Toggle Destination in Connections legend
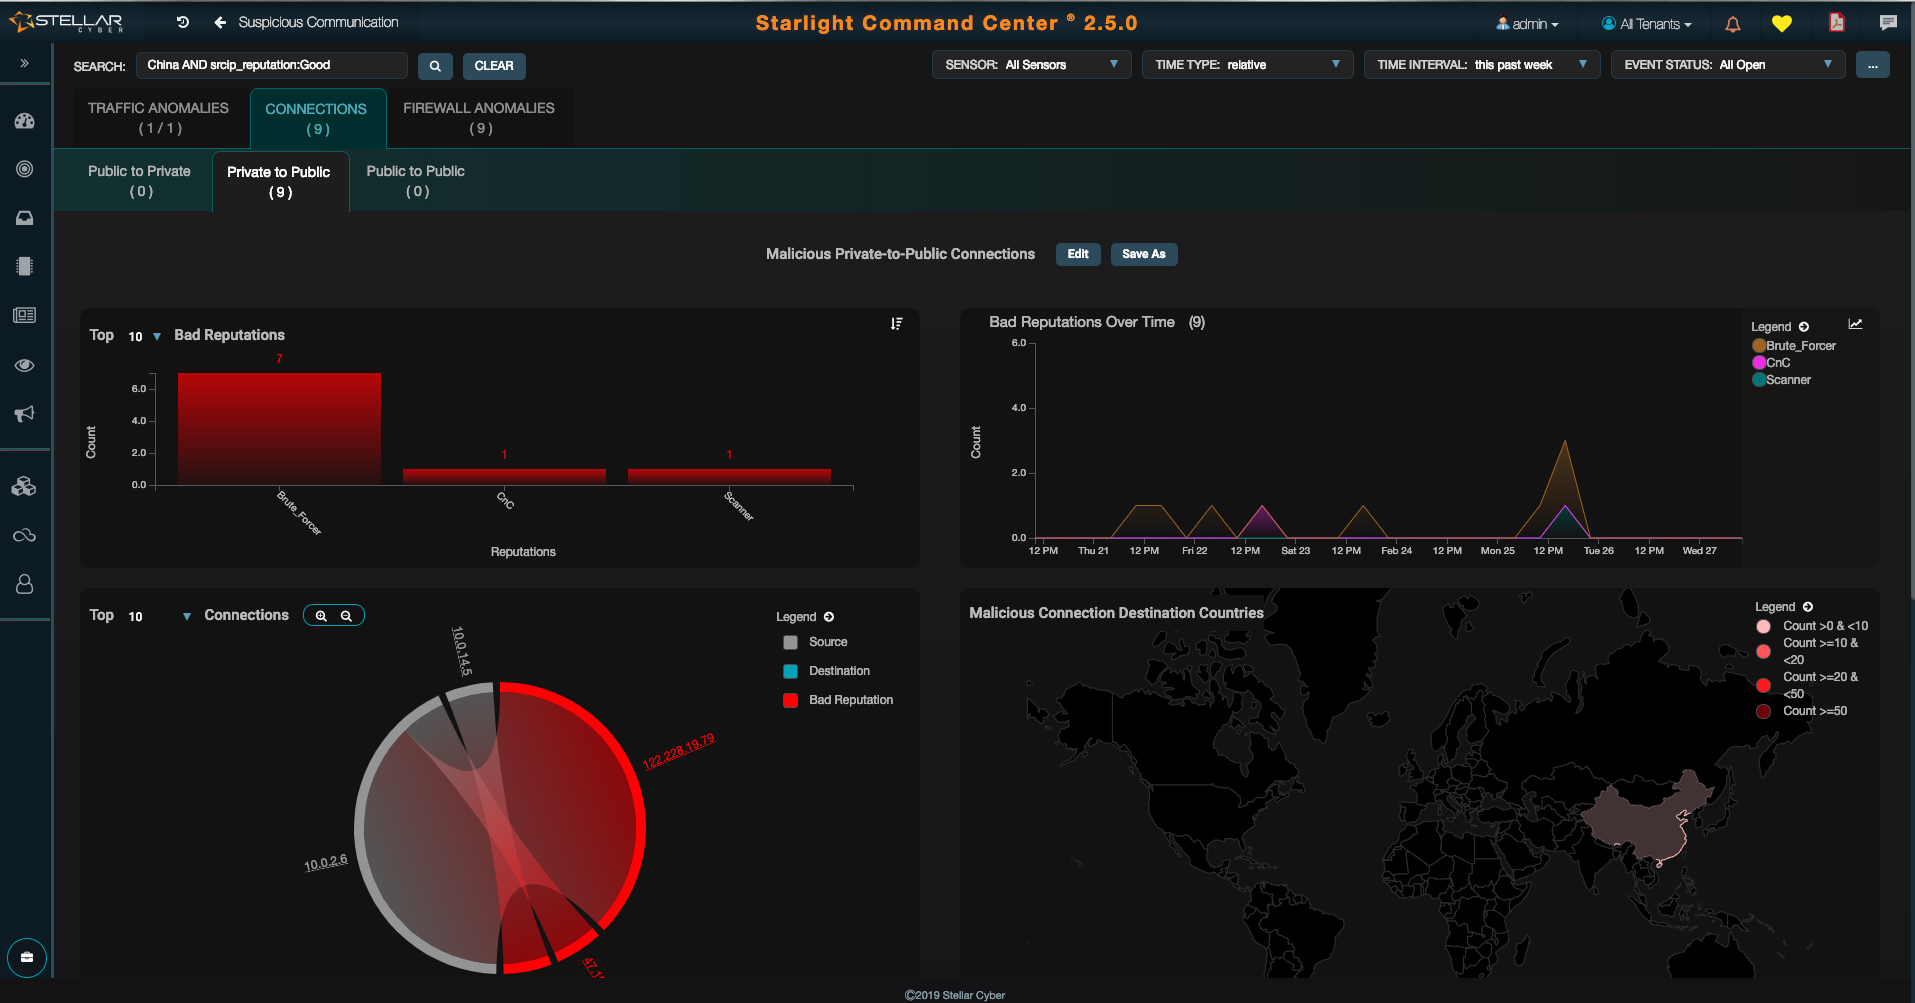 coord(827,671)
